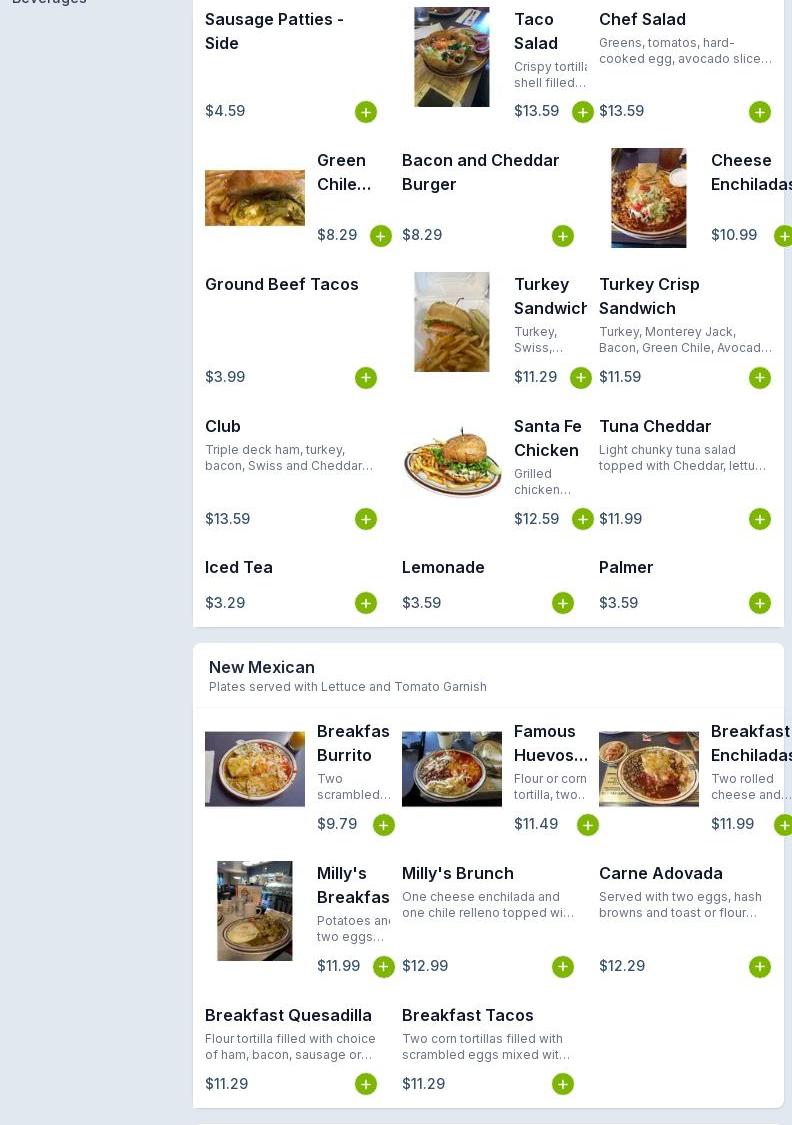Open Turkey Crisp Sandwich item details

point(649,296)
